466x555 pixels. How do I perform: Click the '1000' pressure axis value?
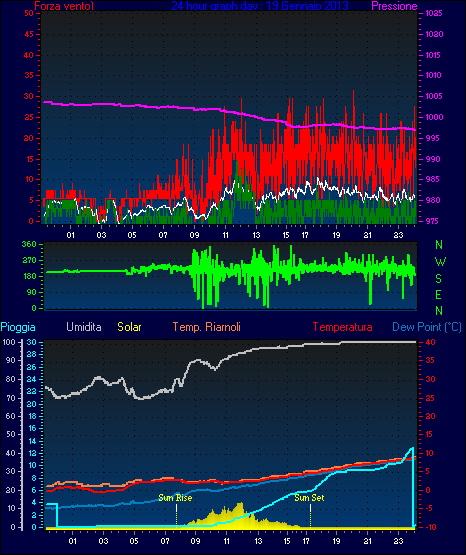coord(433,117)
